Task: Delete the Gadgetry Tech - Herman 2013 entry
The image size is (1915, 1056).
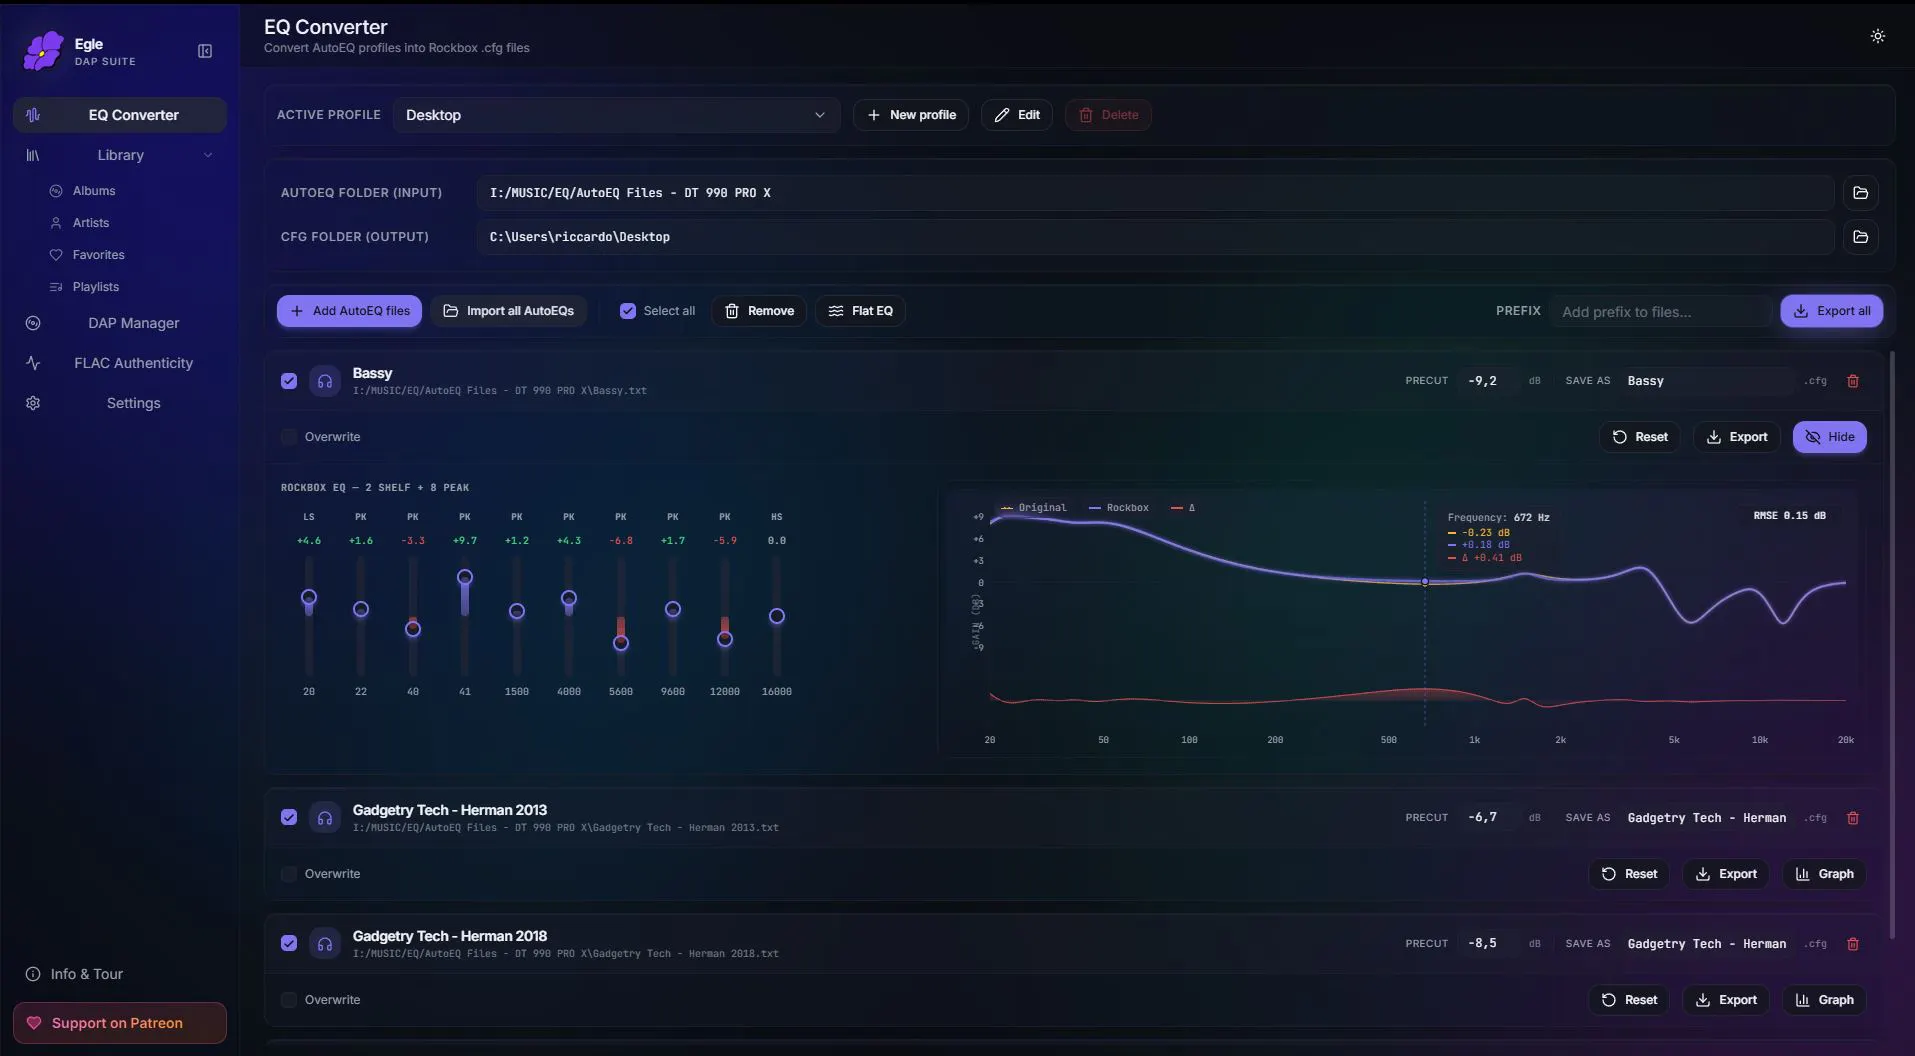Action: click(x=1852, y=818)
